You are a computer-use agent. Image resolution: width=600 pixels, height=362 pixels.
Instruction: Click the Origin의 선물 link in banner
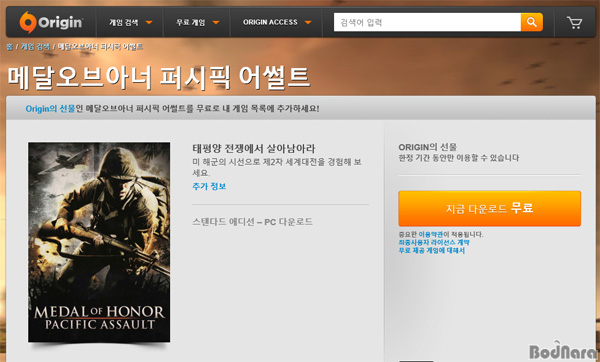[50, 109]
